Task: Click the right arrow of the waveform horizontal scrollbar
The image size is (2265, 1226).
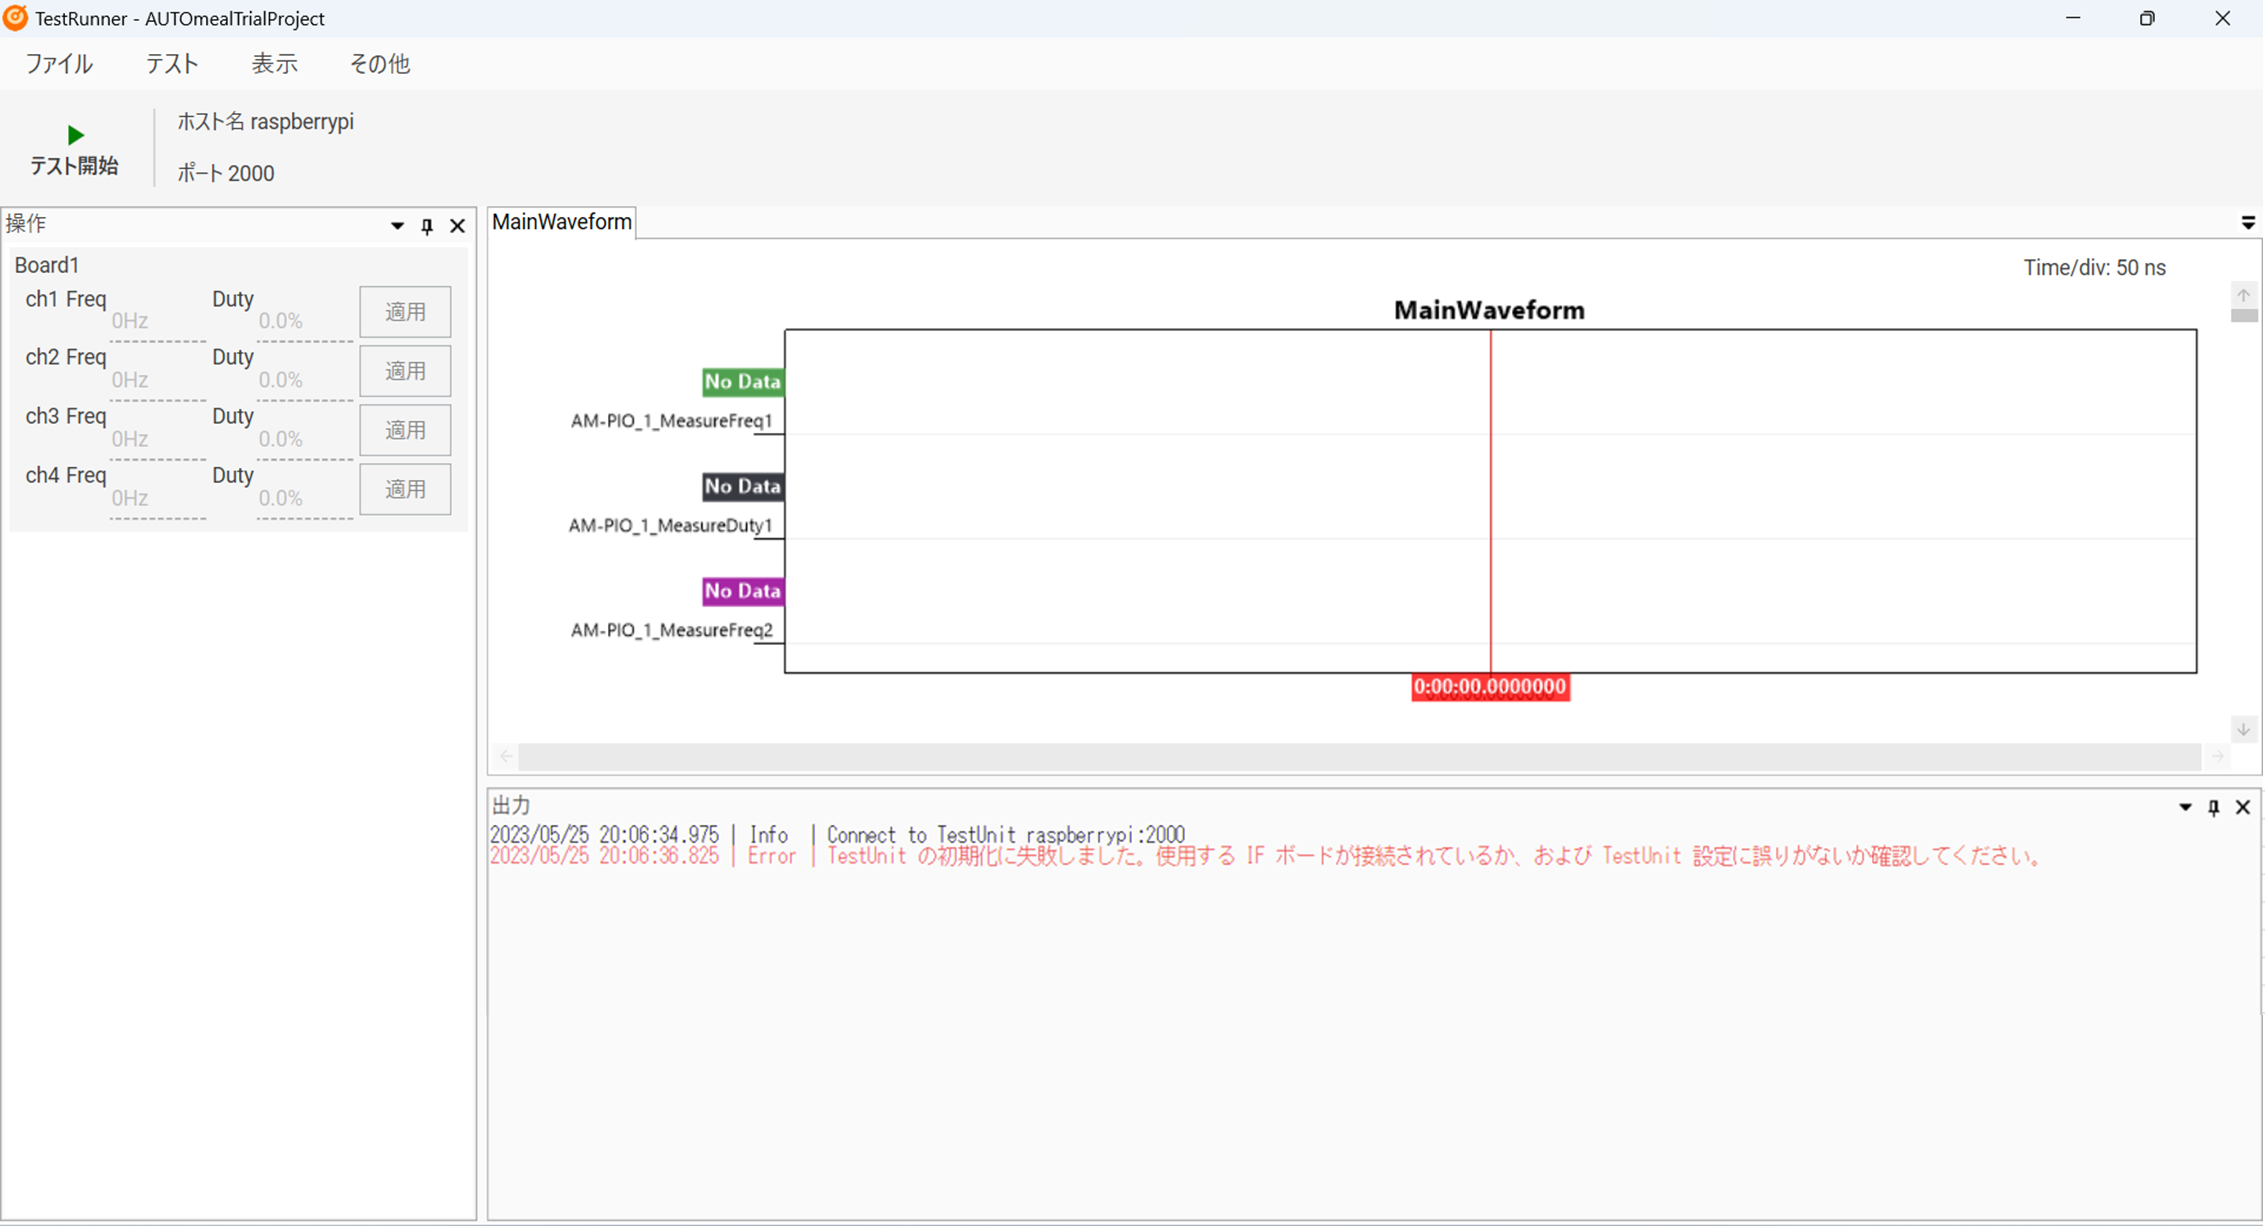Action: pos(2219,757)
